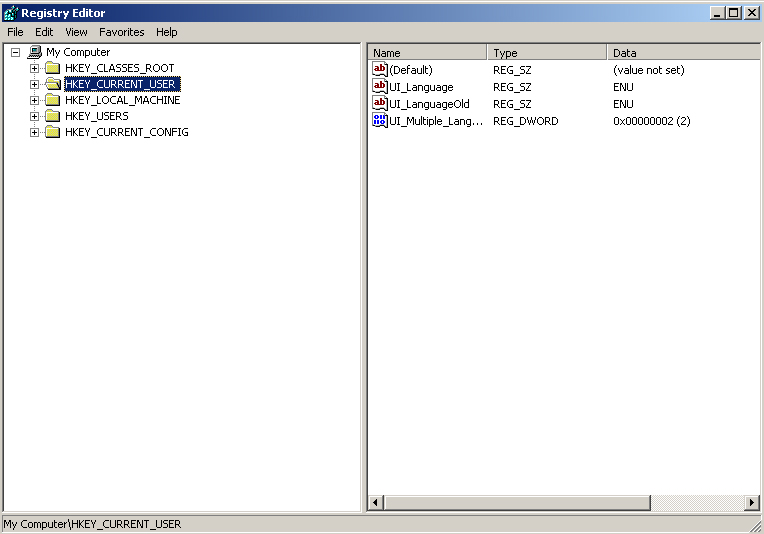Select the (Default) string value icon
The width and height of the screenshot is (764, 534).
(x=380, y=70)
